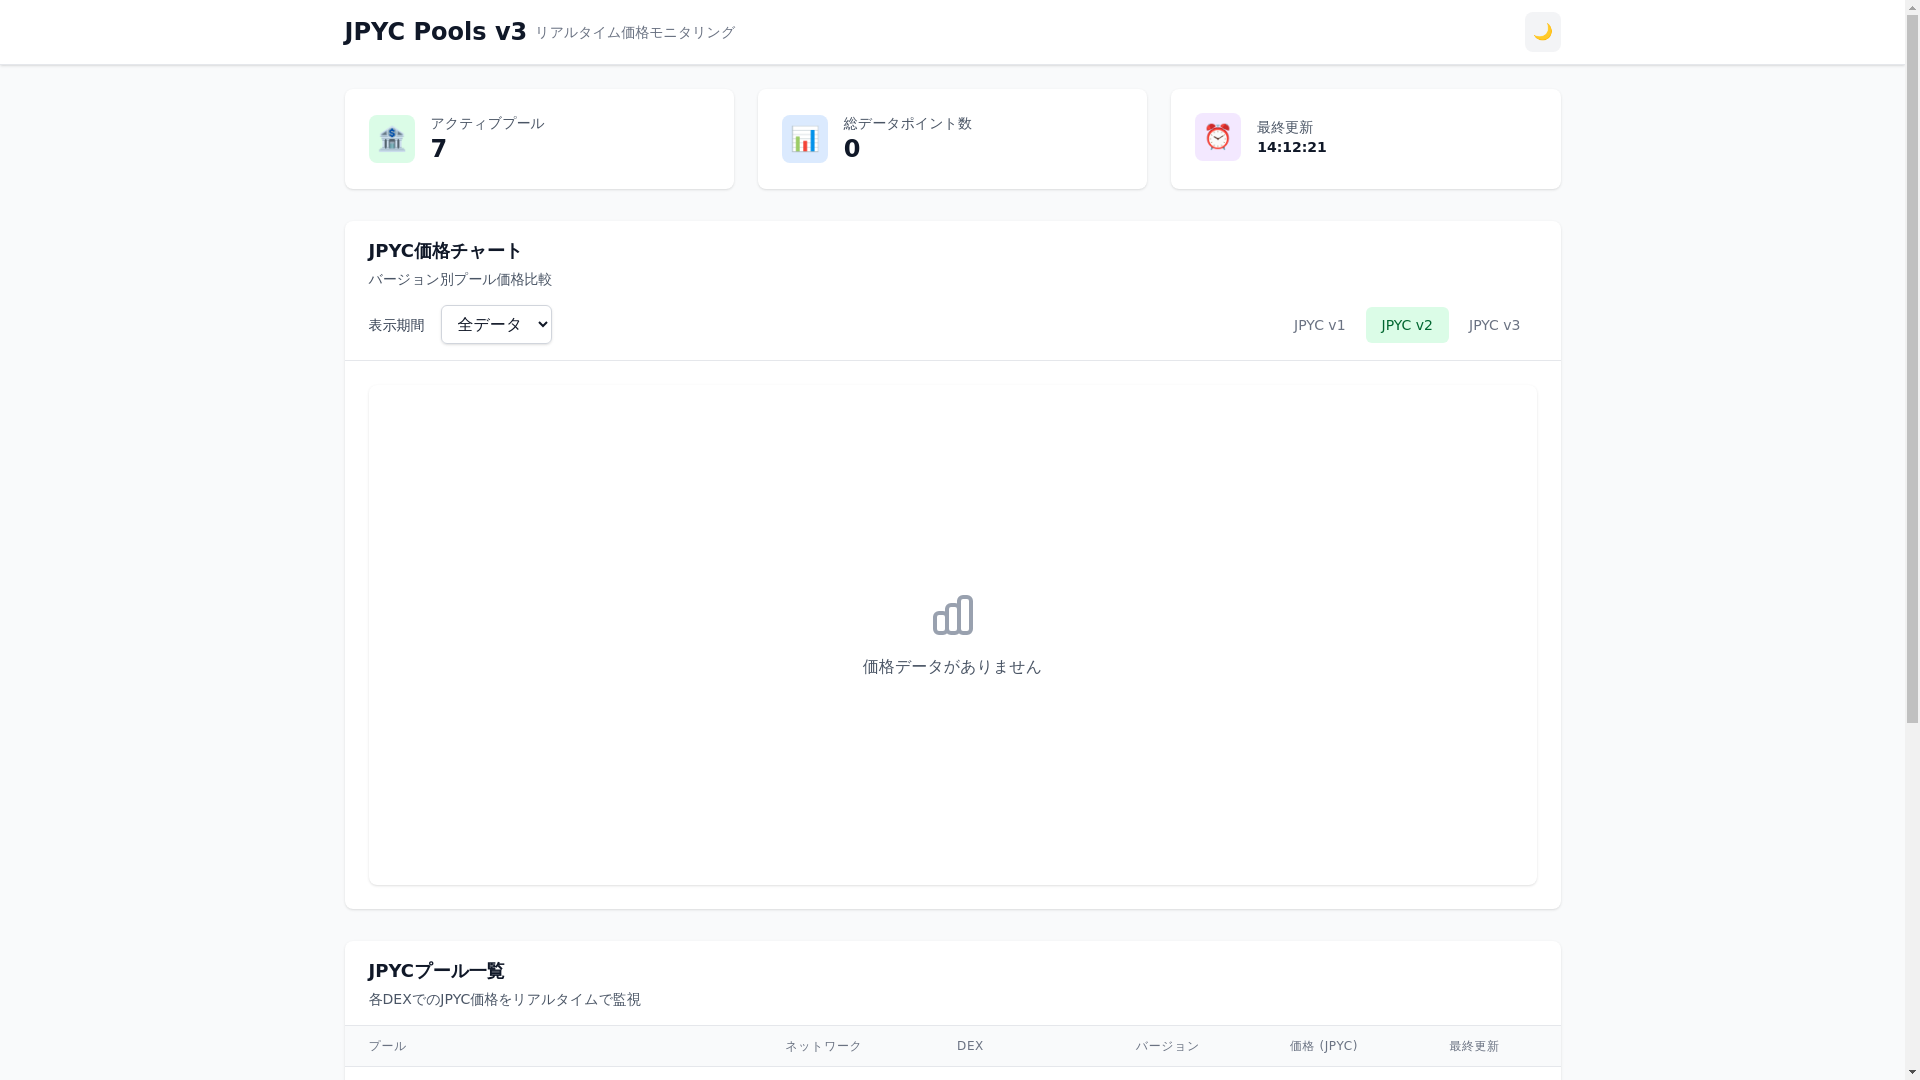Switch to the JPYC v1 tab
The height and width of the screenshot is (1080, 1920).
point(1319,325)
